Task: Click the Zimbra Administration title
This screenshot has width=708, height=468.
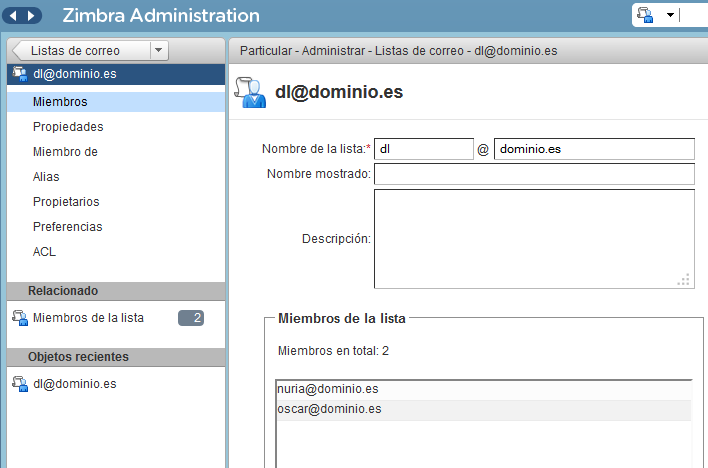Action: pyautogui.click(x=161, y=16)
